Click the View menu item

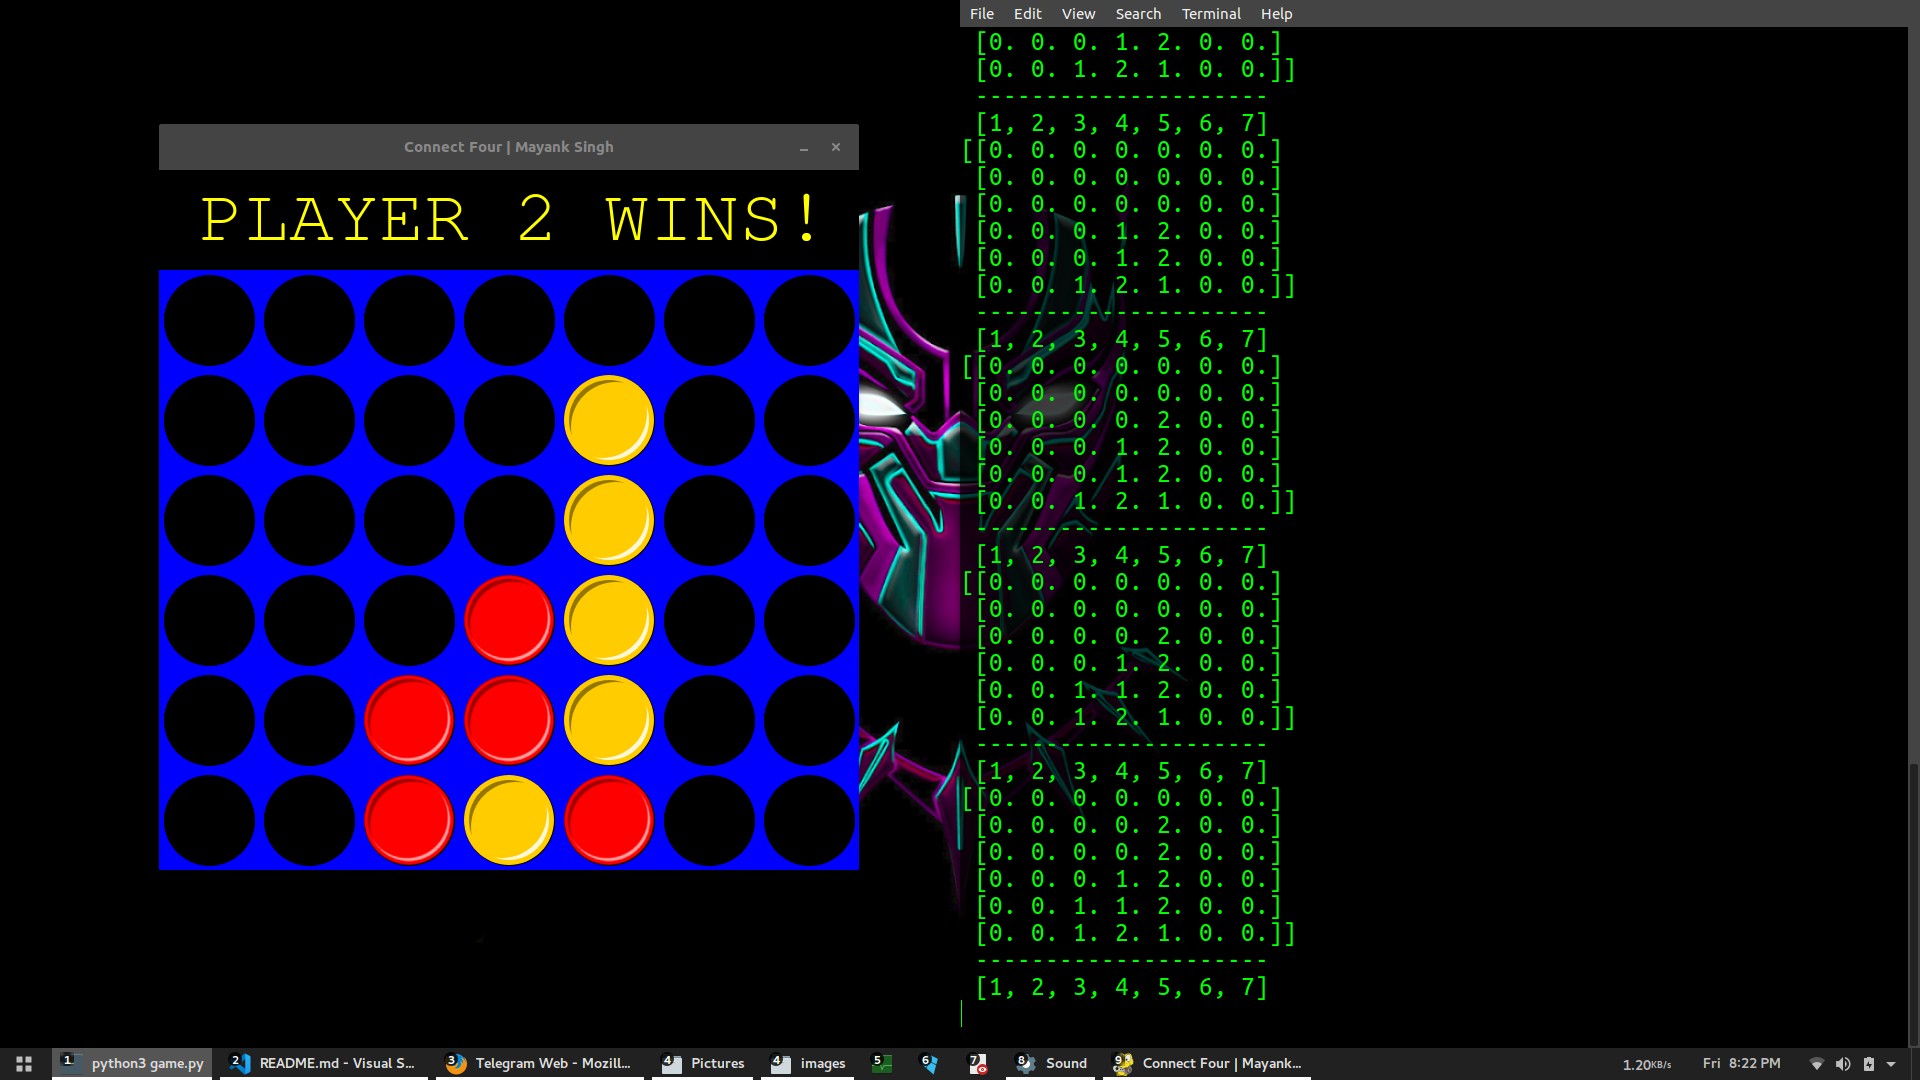tap(1079, 13)
